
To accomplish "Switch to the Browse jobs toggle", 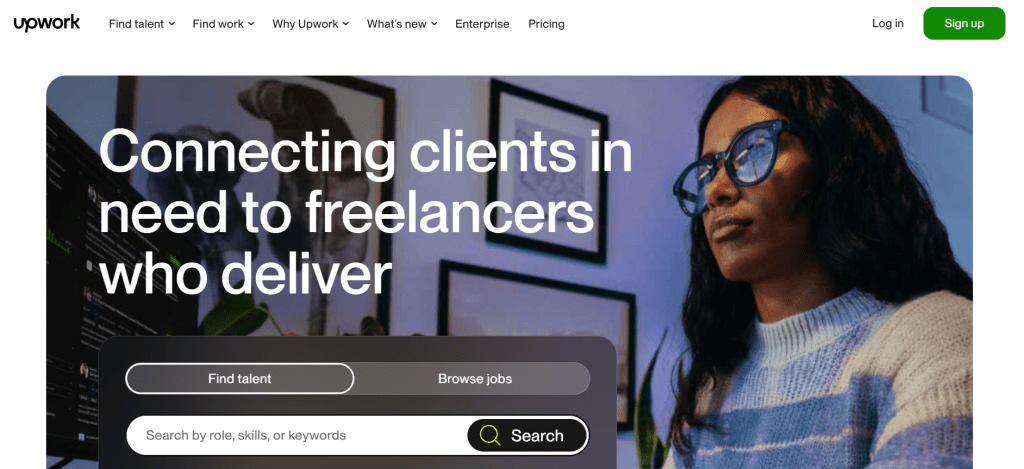I will pos(475,379).
